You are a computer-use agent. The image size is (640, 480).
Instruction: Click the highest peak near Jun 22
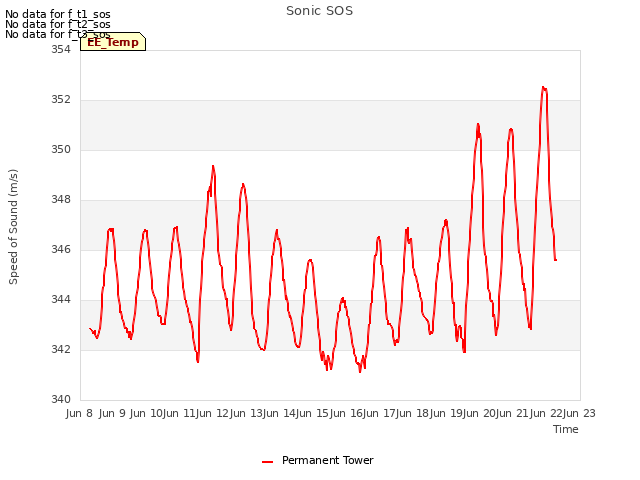coord(543,87)
